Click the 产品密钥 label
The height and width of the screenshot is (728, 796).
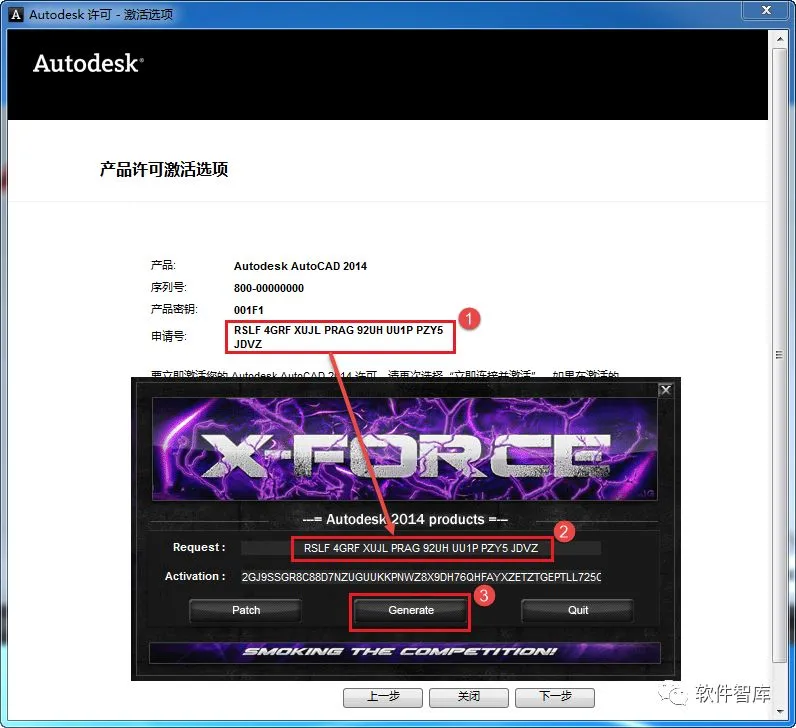[x=174, y=309]
